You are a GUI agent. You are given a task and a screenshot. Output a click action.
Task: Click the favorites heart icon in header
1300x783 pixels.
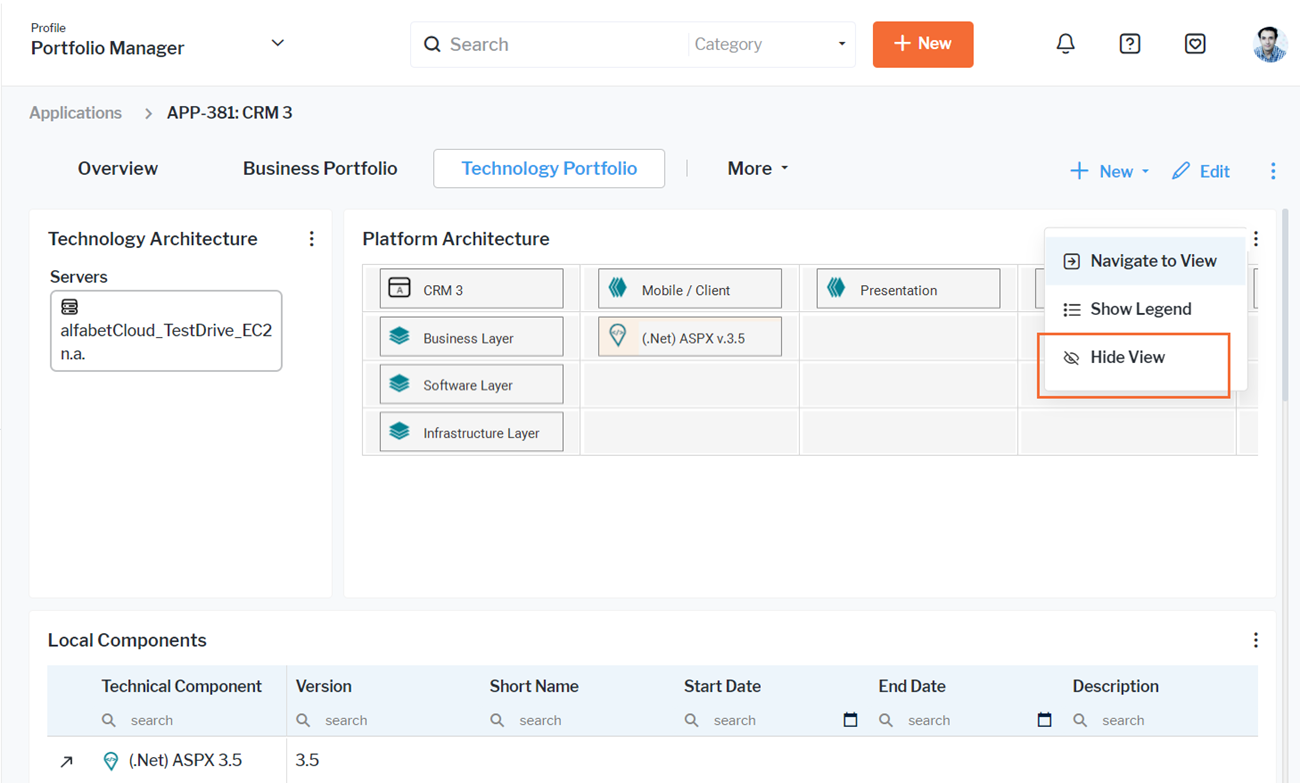pyautogui.click(x=1194, y=44)
